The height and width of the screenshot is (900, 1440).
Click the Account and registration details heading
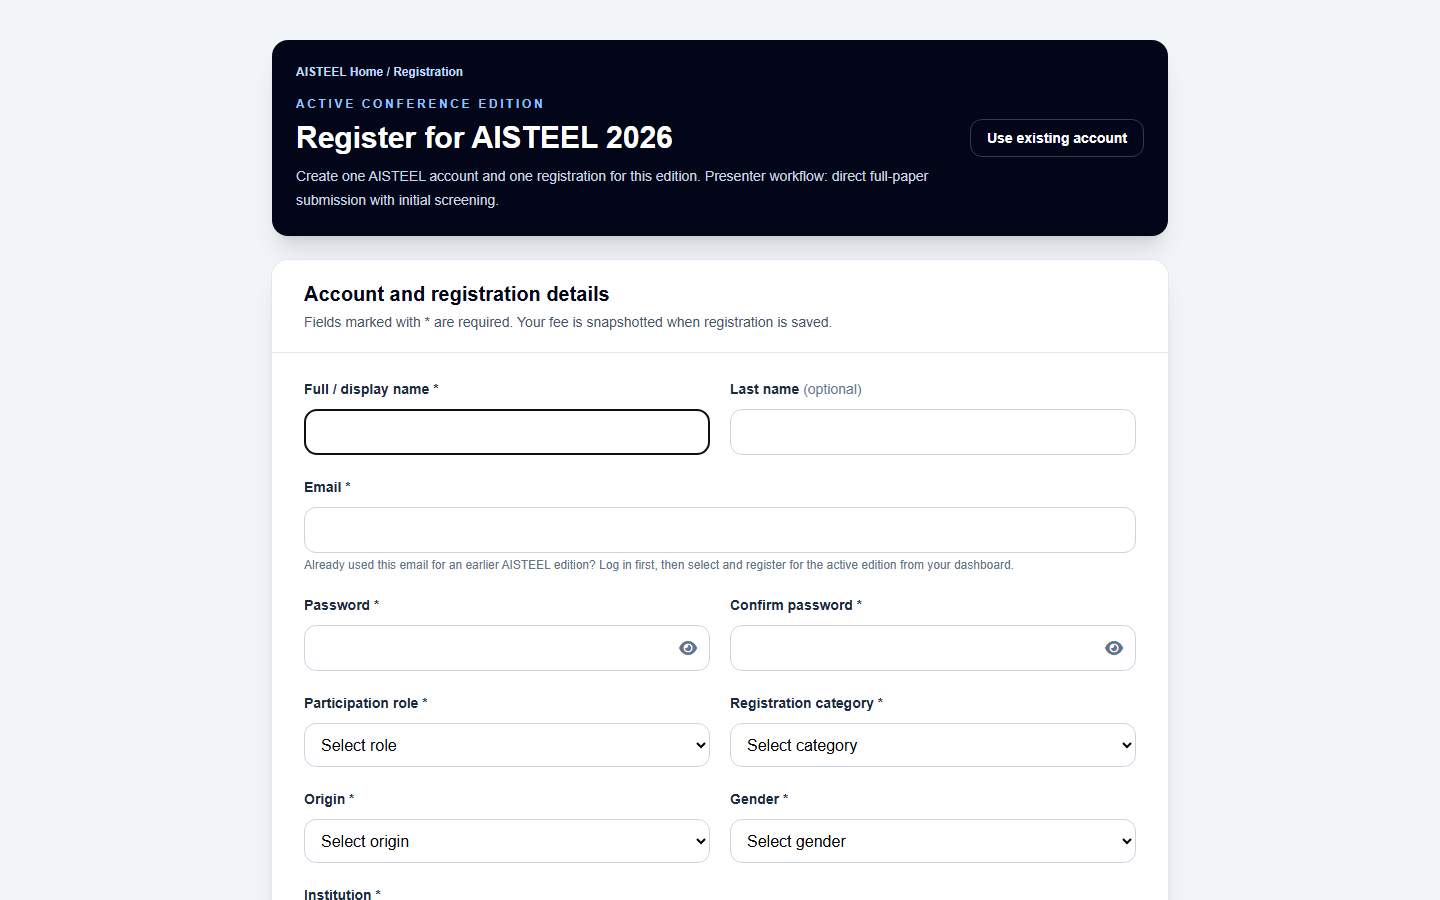(456, 294)
